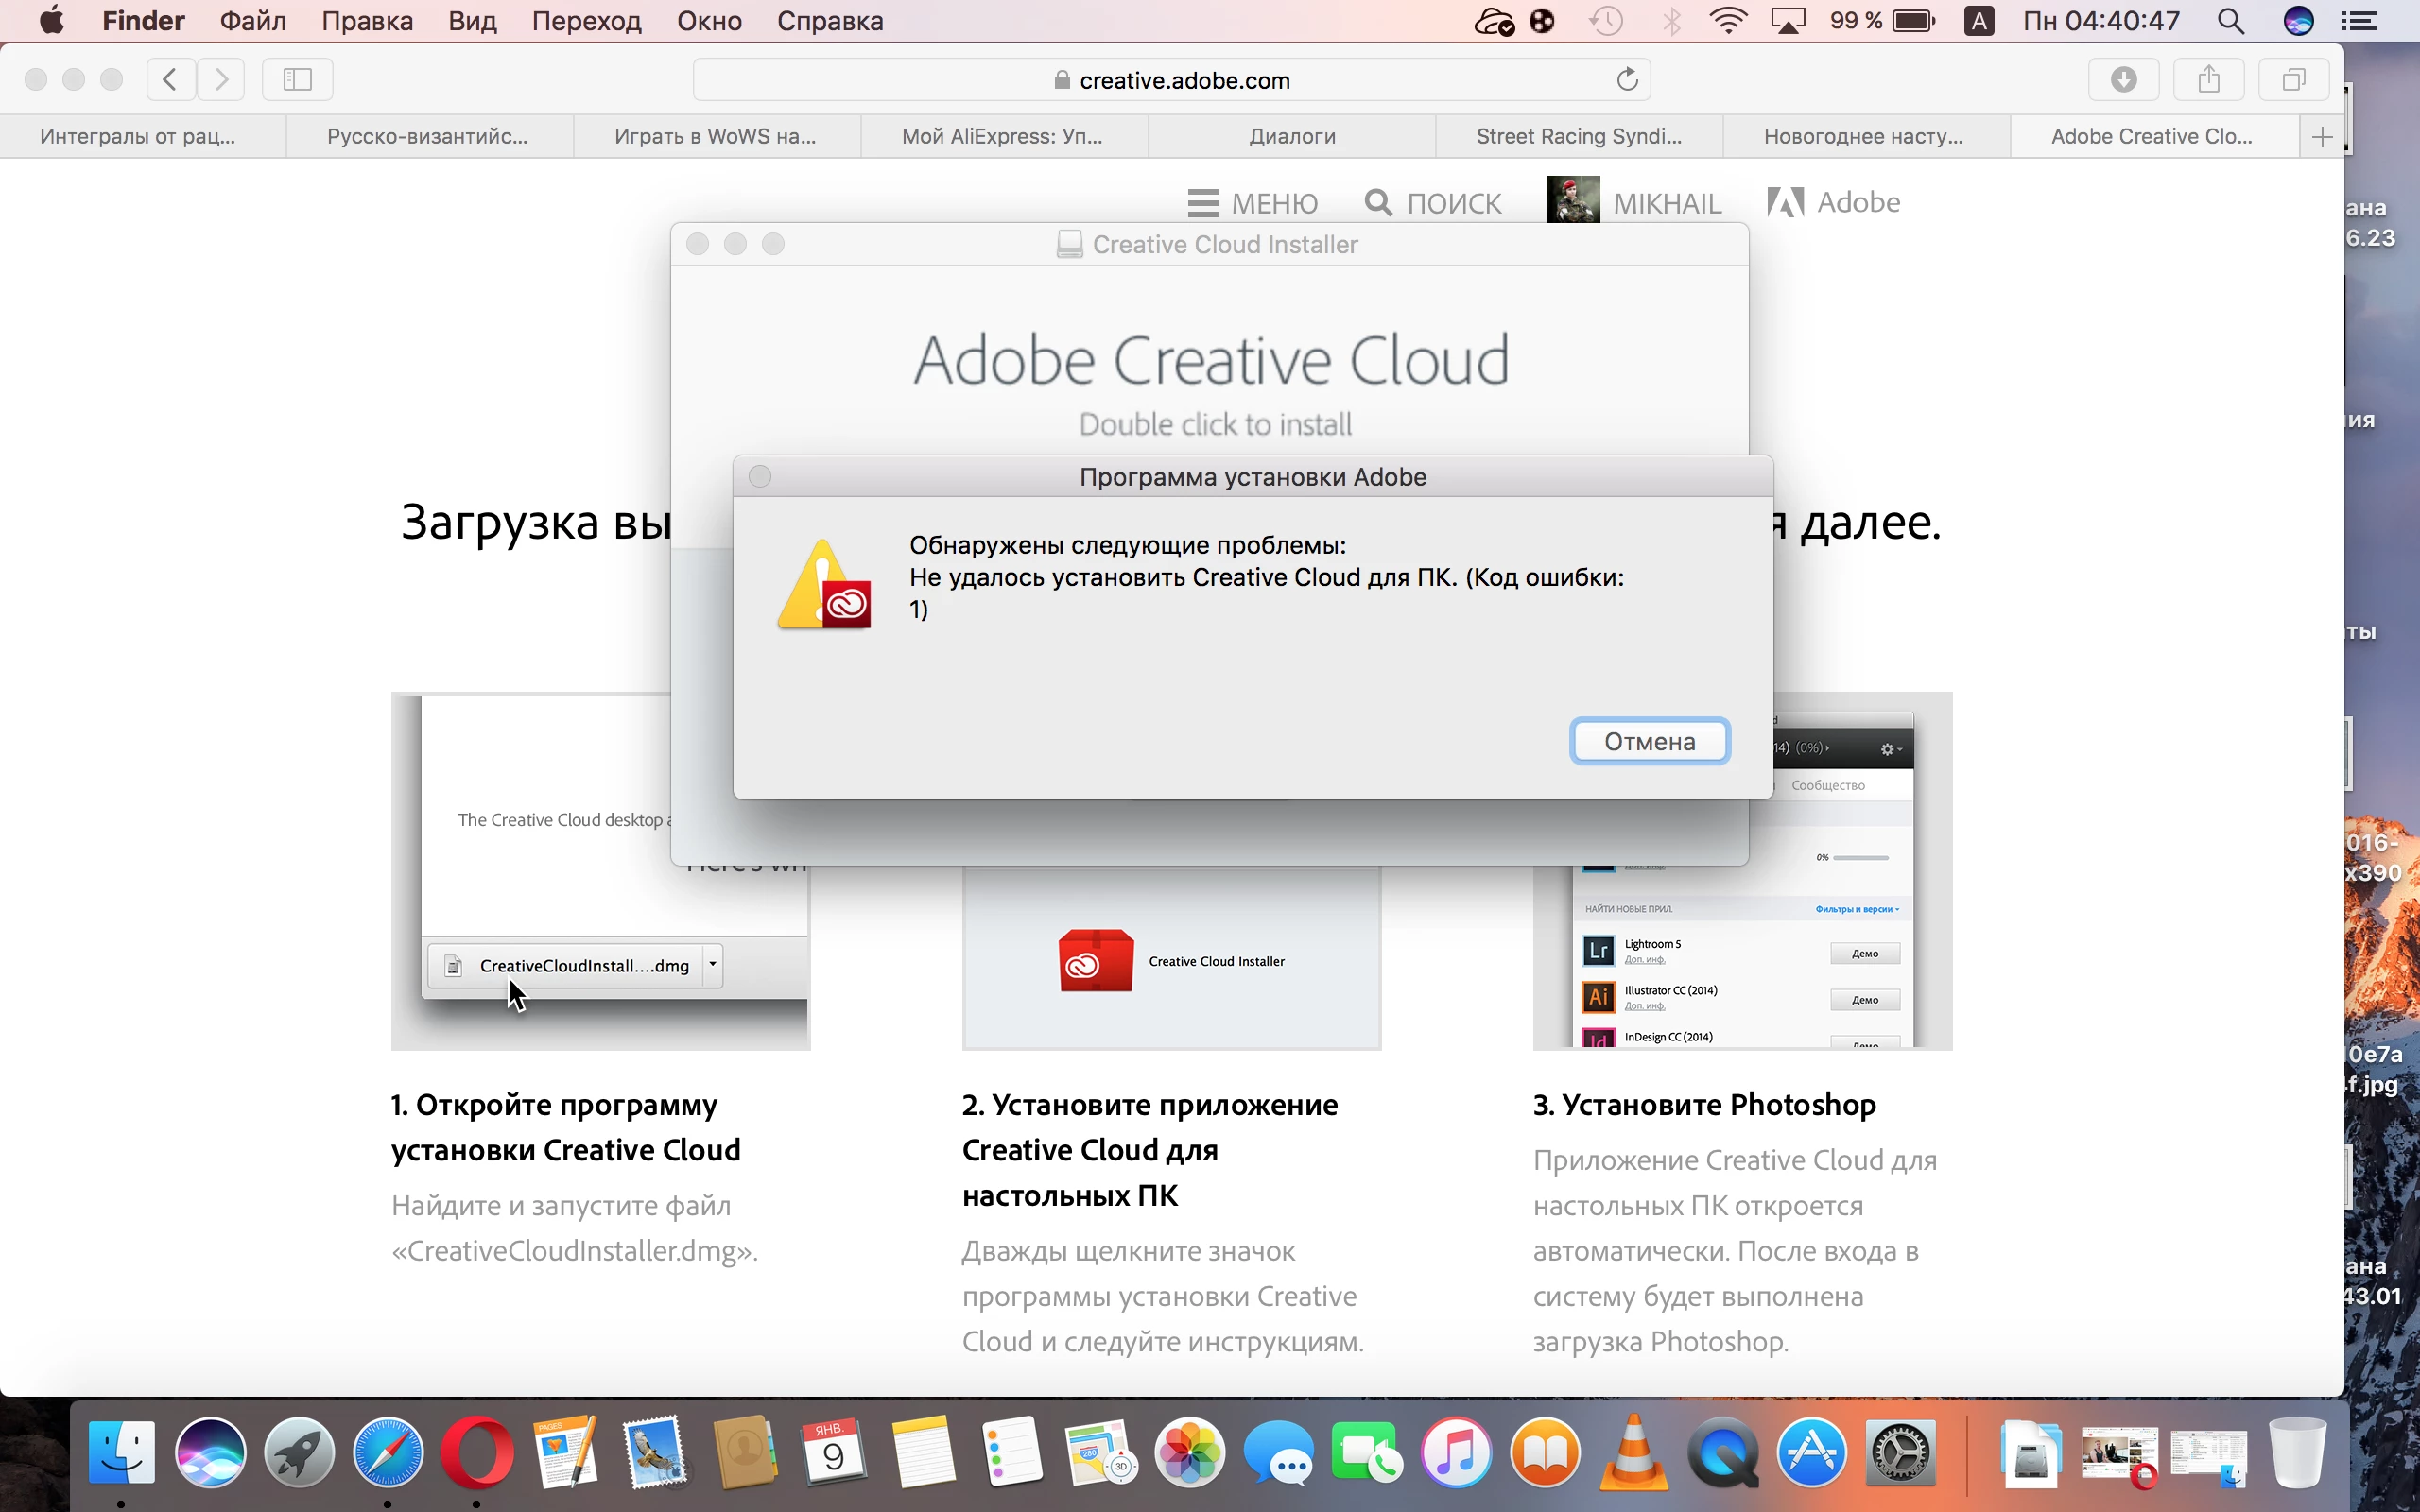Add new Safari tab with plus
Image resolution: width=2420 pixels, height=1512 pixels.
point(2322,137)
